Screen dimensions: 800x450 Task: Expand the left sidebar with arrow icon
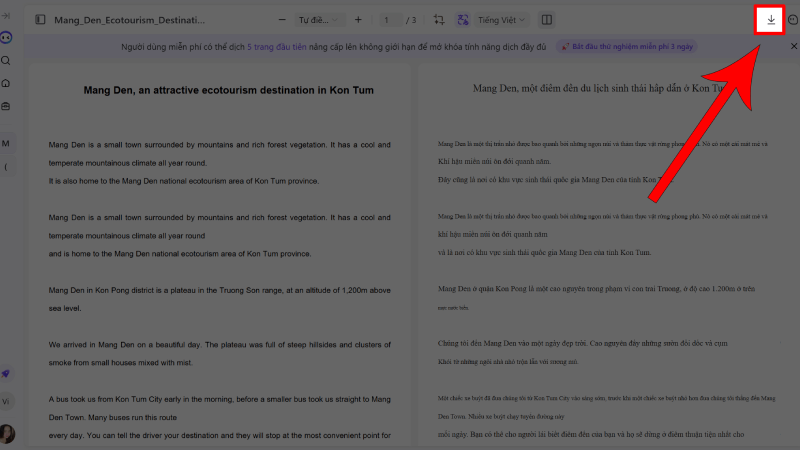click(x=7, y=16)
